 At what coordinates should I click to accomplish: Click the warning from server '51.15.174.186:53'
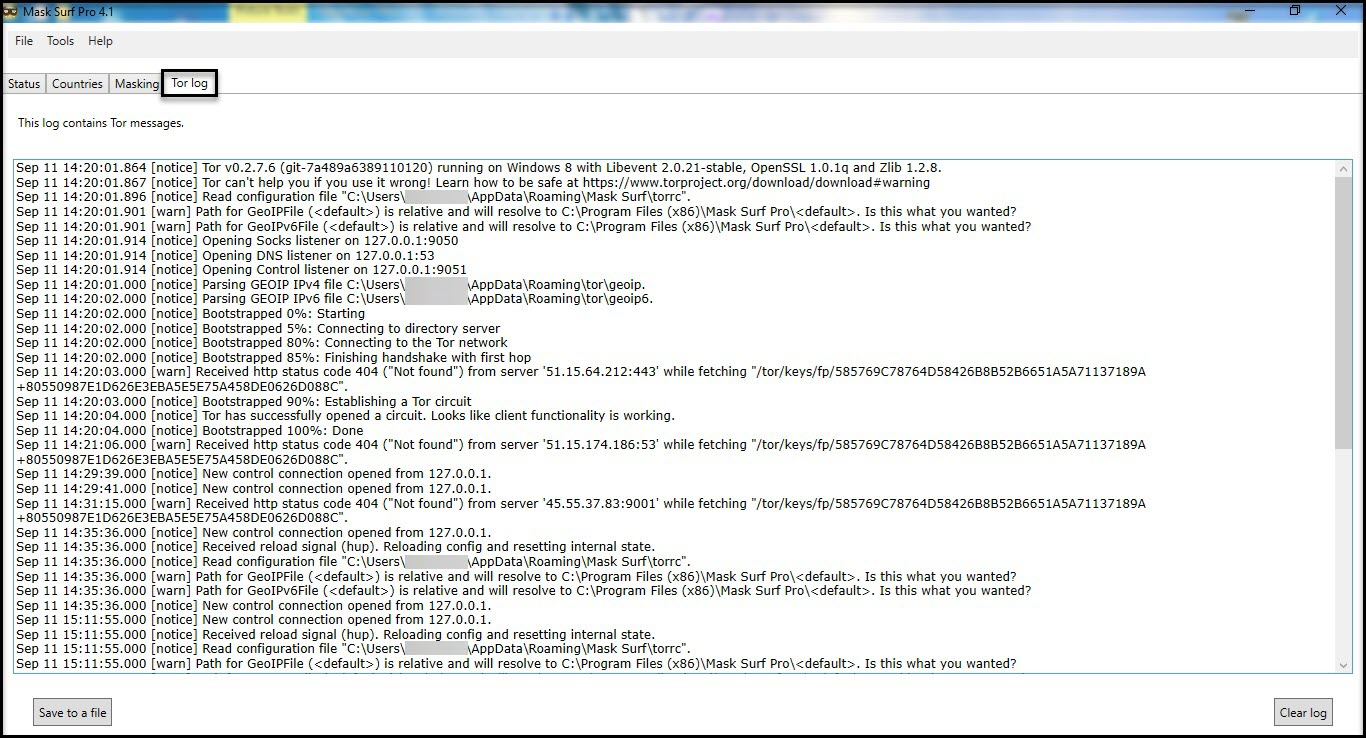pyautogui.click(x=581, y=452)
